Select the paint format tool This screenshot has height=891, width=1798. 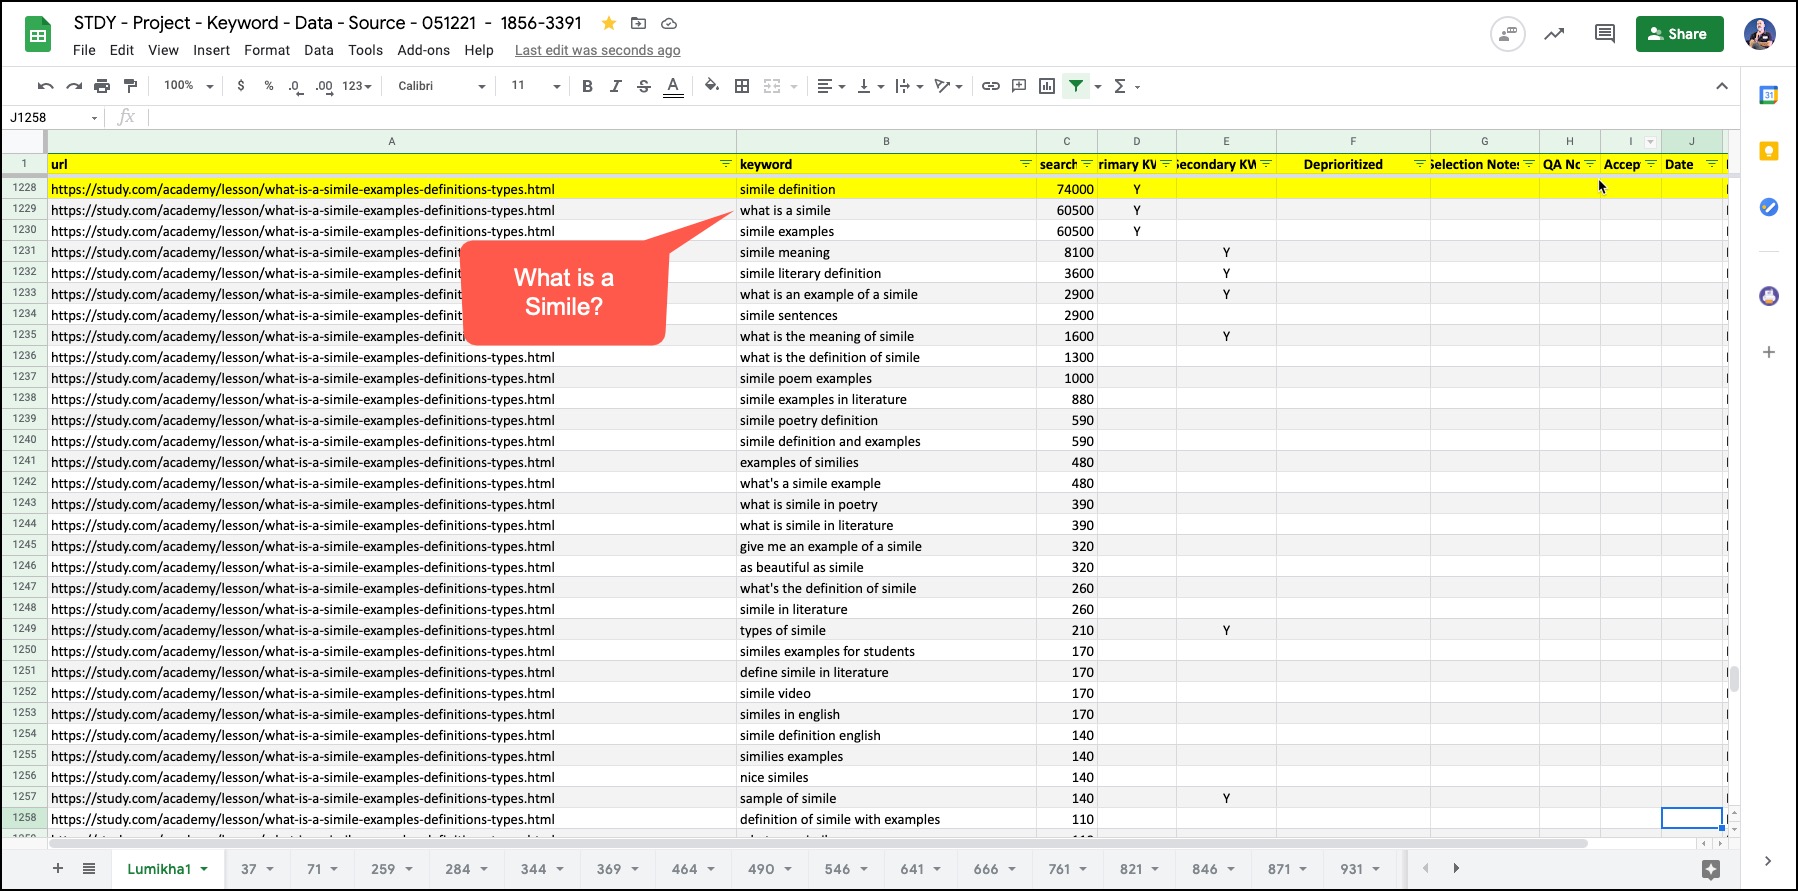coord(130,86)
